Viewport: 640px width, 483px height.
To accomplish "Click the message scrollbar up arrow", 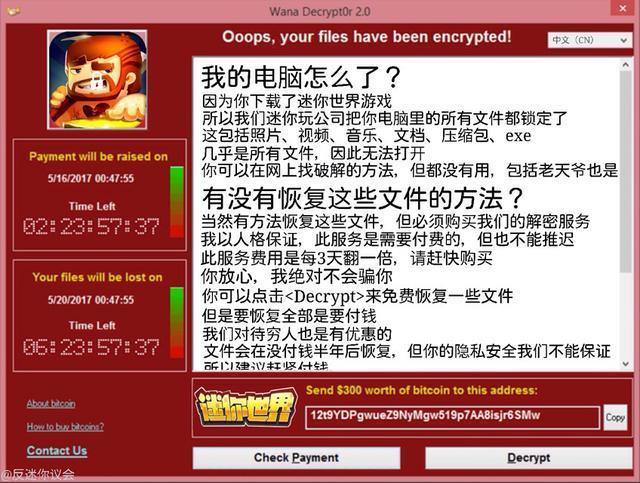I will (x=626, y=65).
